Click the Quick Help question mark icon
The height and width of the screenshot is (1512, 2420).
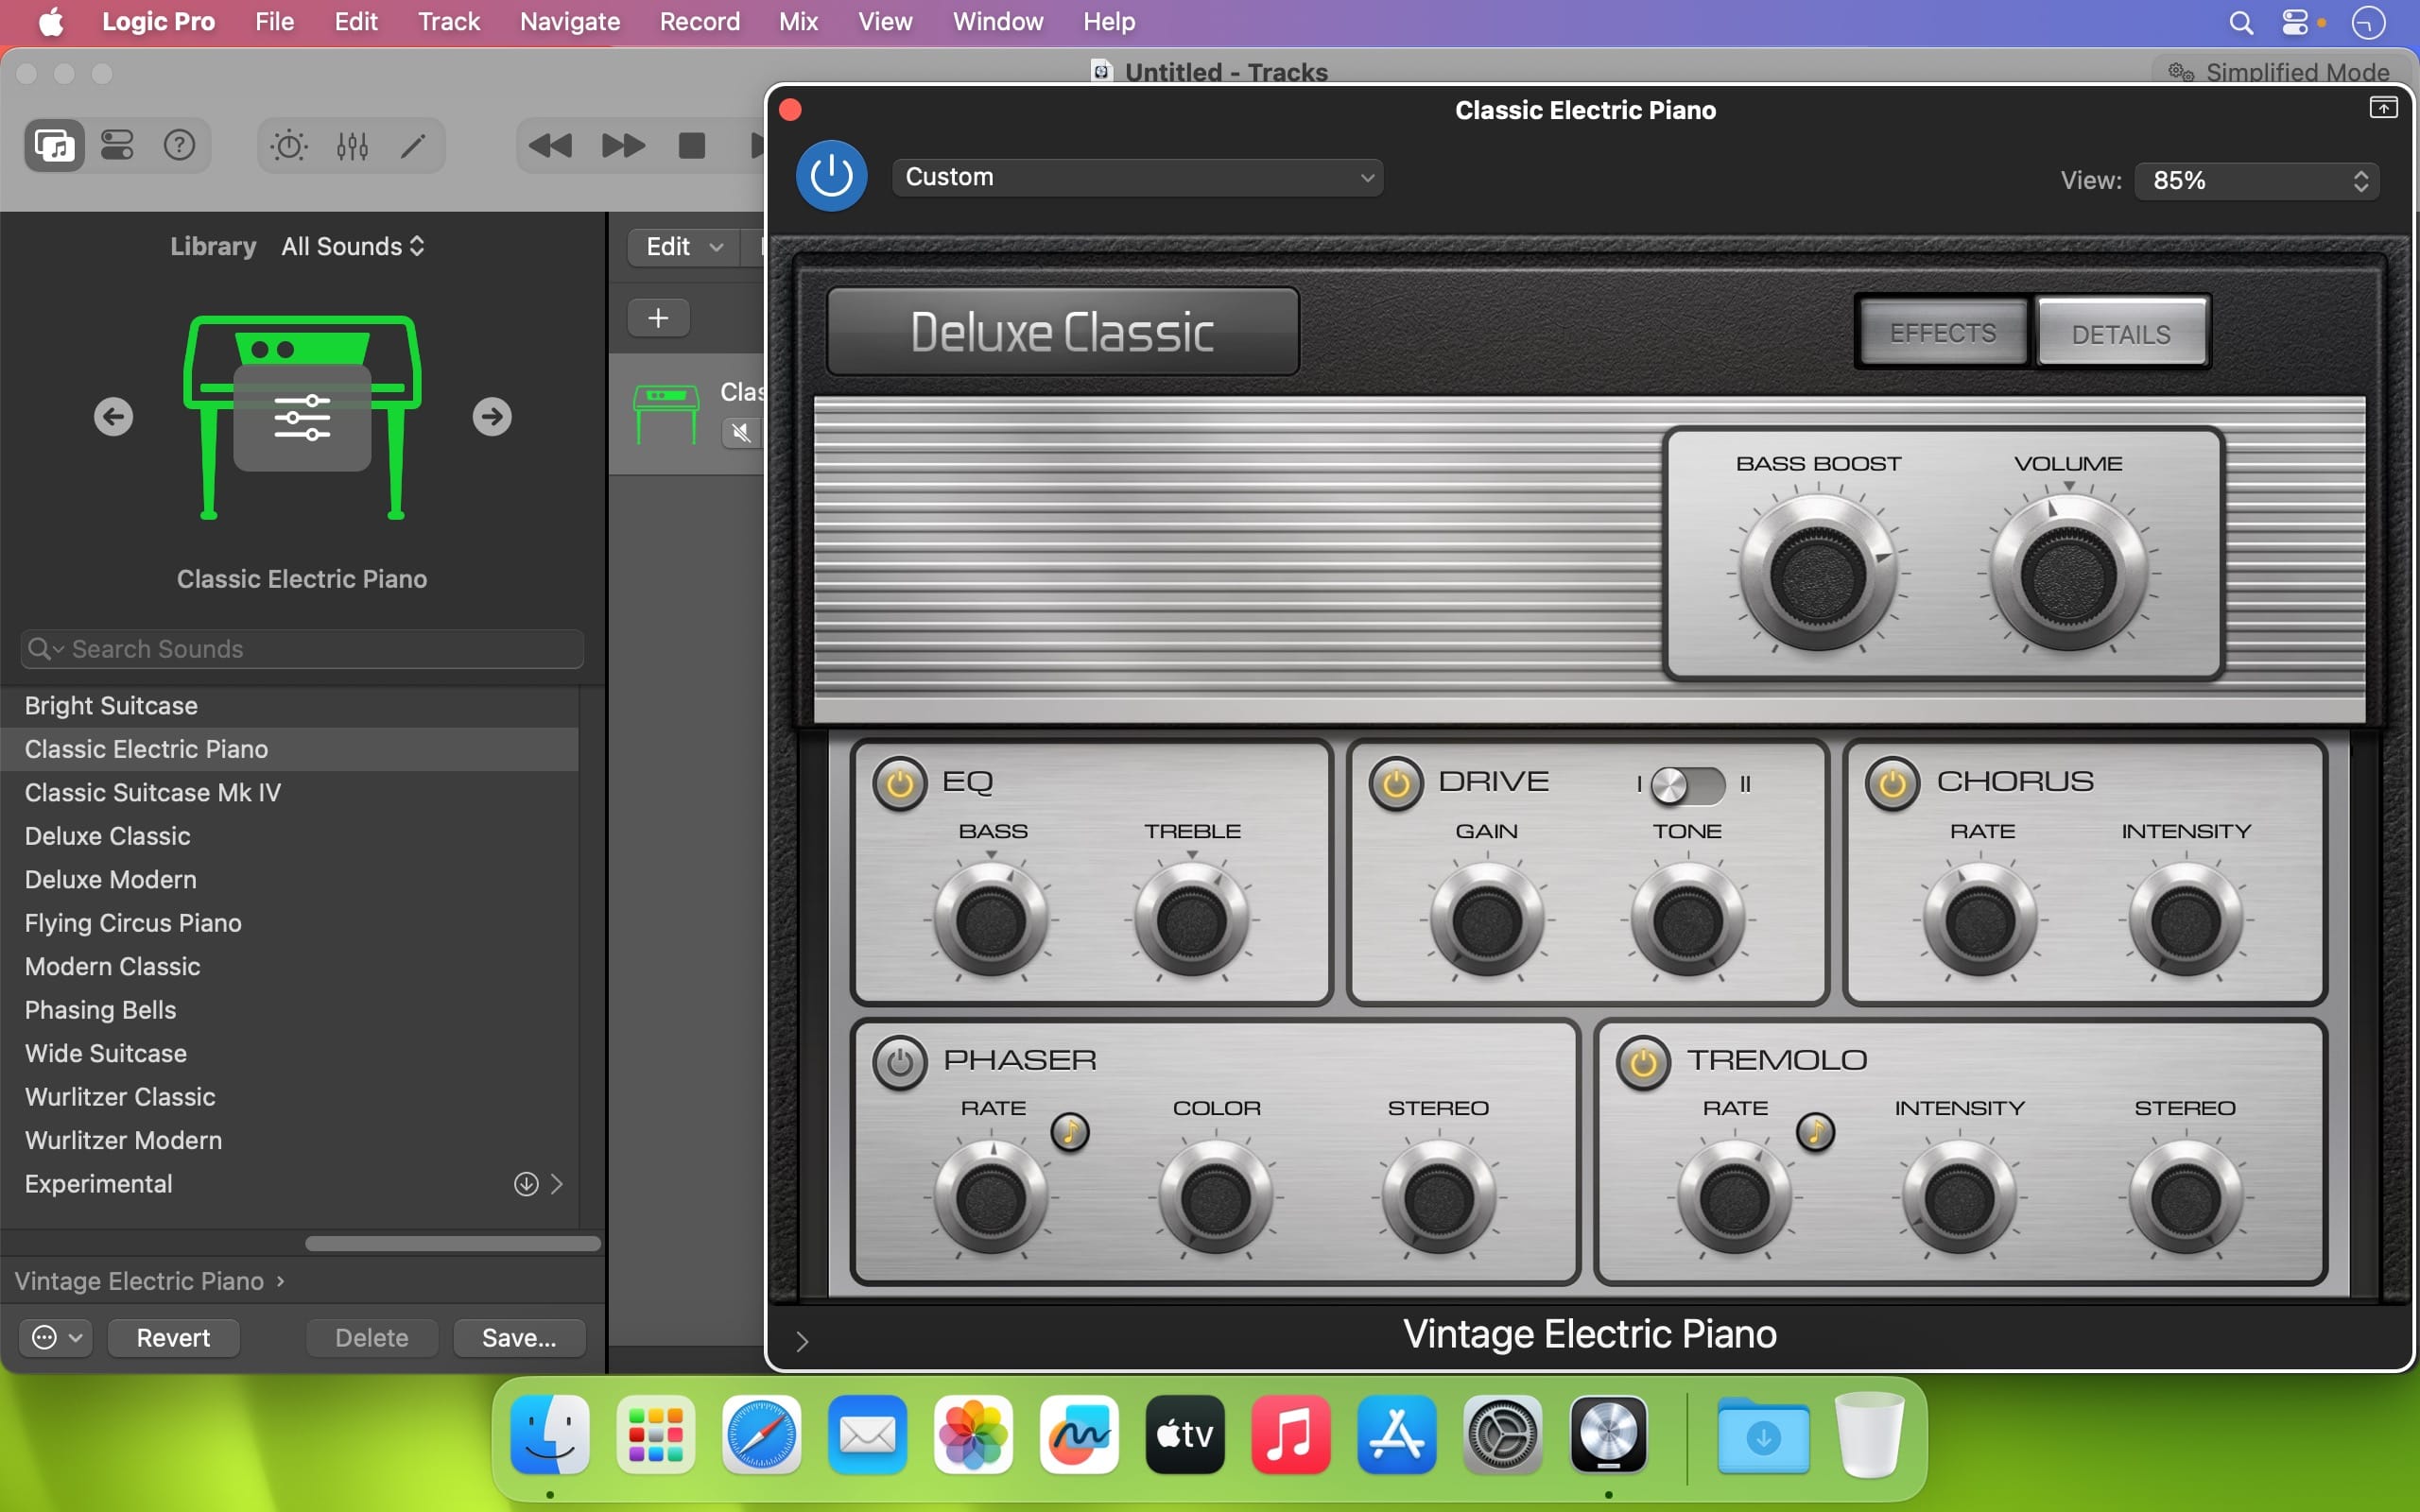(179, 146)
